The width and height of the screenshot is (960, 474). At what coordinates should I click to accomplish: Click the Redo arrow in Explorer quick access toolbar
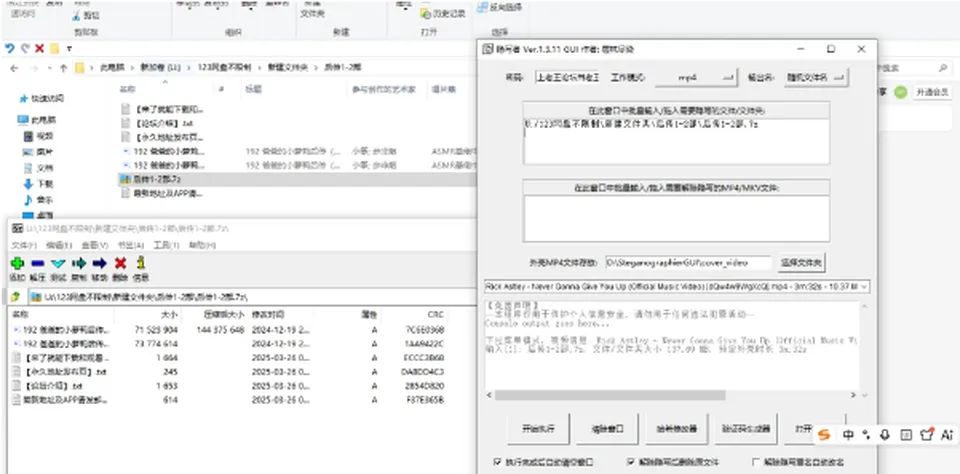tap(24, 48)
